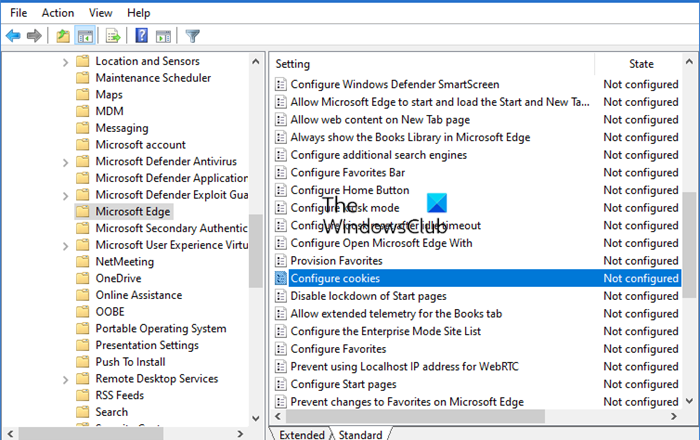Click the policy icon beside Configure Windows Defender SmartScreen
Image resolution: width=700 pixels, height=440 pixels.
click(280, 84)
